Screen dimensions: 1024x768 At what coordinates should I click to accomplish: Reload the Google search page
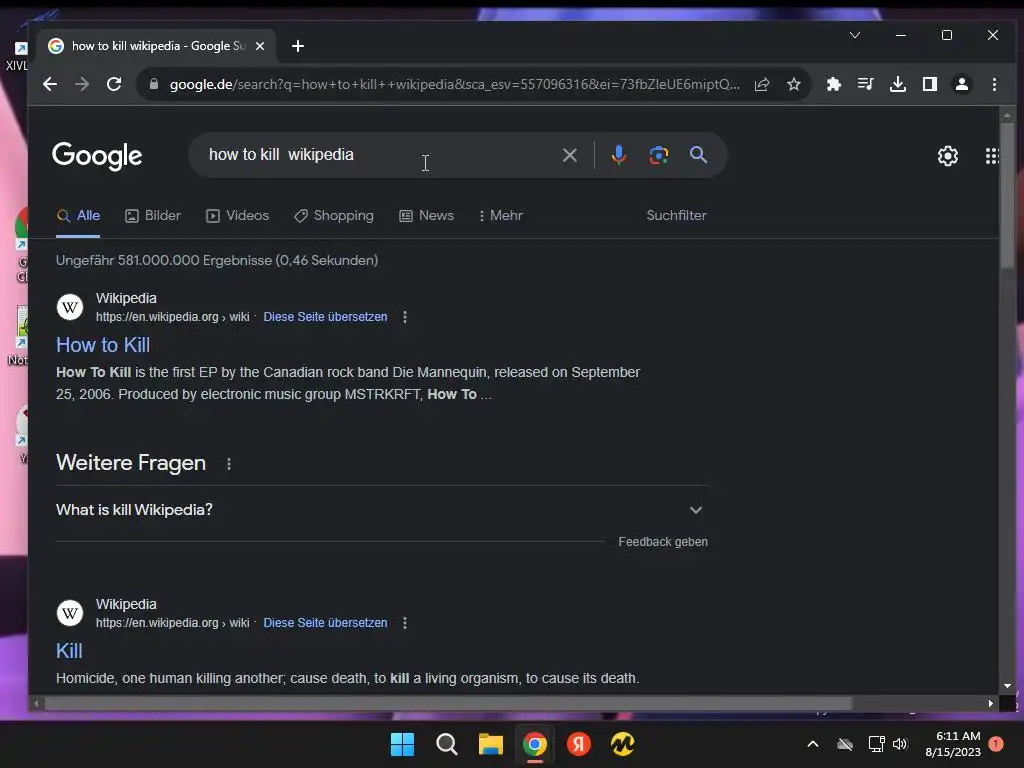click(114, 84)
